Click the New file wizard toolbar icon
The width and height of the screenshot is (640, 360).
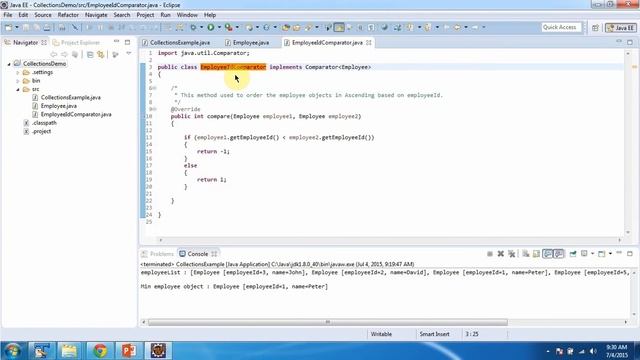(x=8, y=27)
